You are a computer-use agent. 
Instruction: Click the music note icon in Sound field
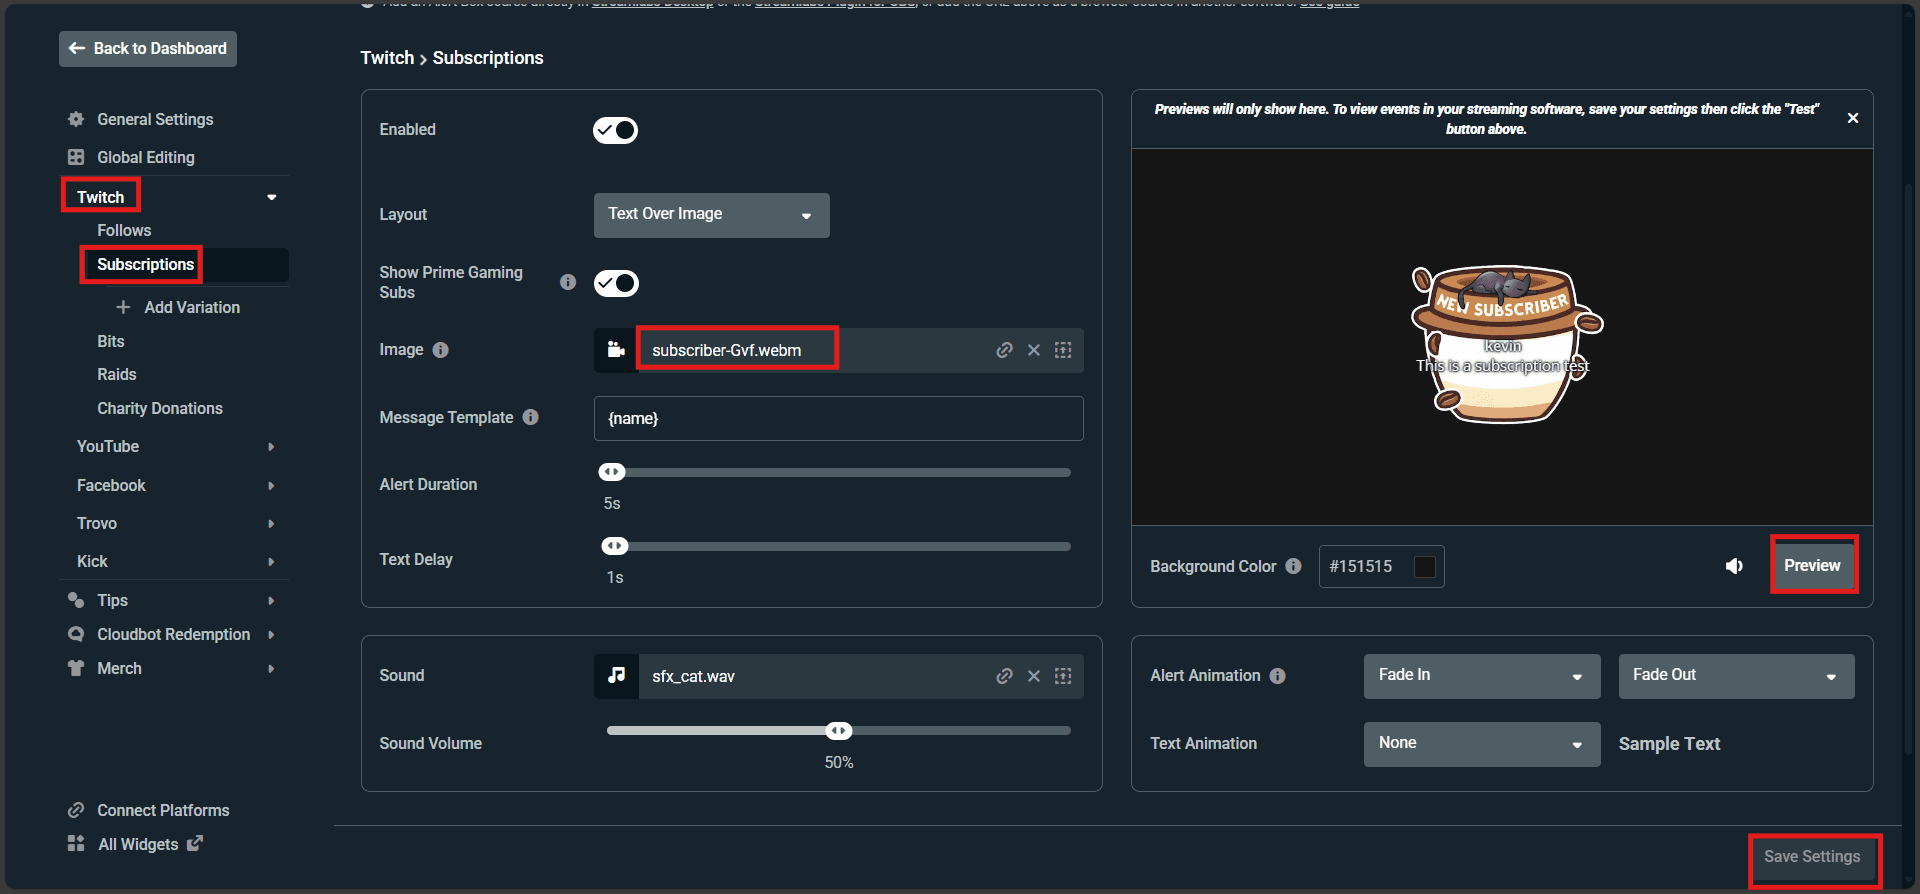click(616, 676)
